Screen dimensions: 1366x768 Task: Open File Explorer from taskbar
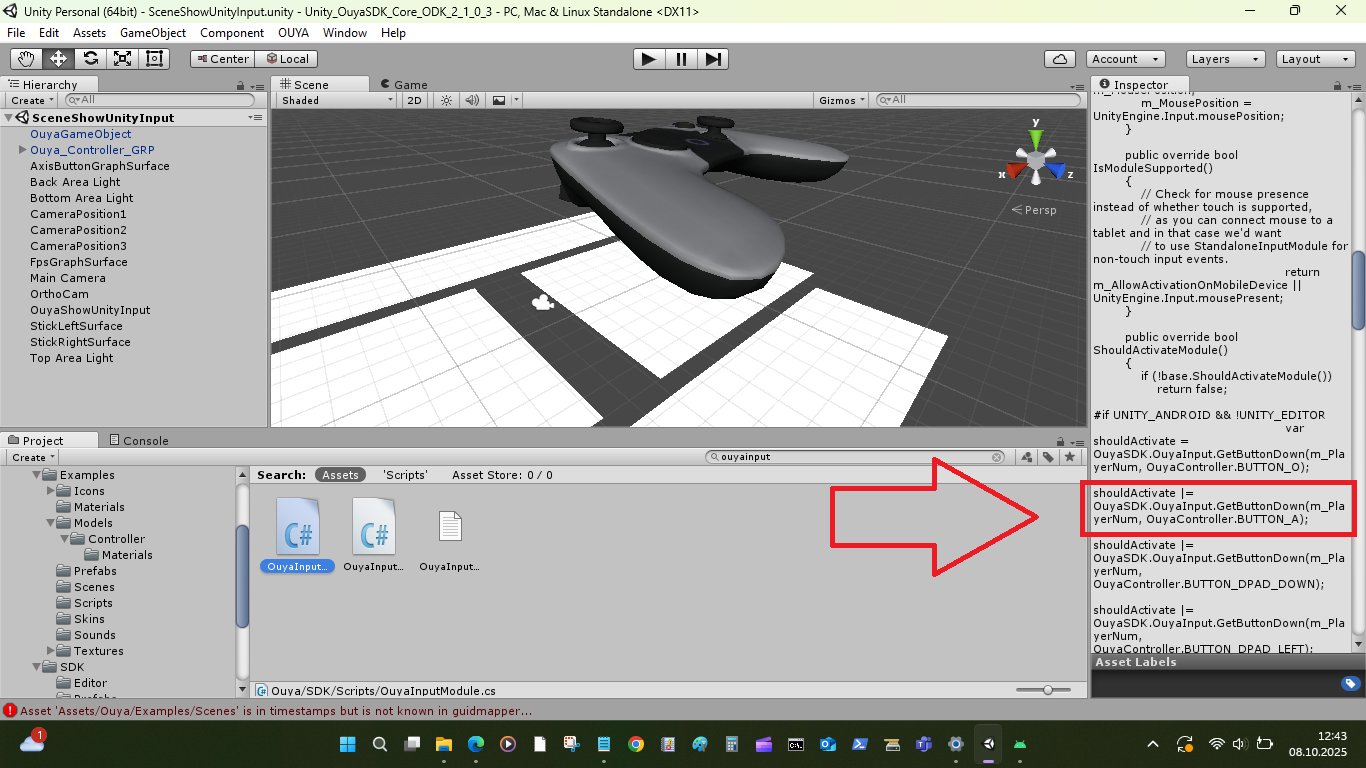click(x=443, y=744)
